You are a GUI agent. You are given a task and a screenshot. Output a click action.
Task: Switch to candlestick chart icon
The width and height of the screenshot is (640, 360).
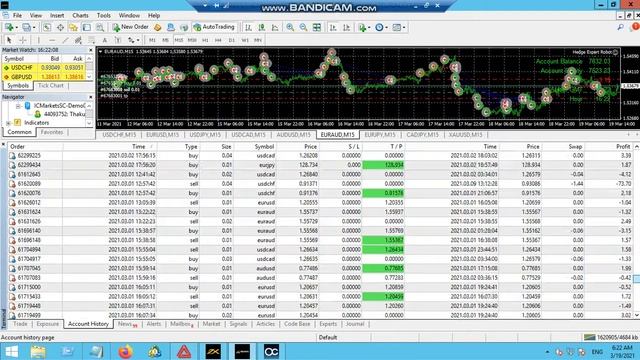[x=262, y=27]
